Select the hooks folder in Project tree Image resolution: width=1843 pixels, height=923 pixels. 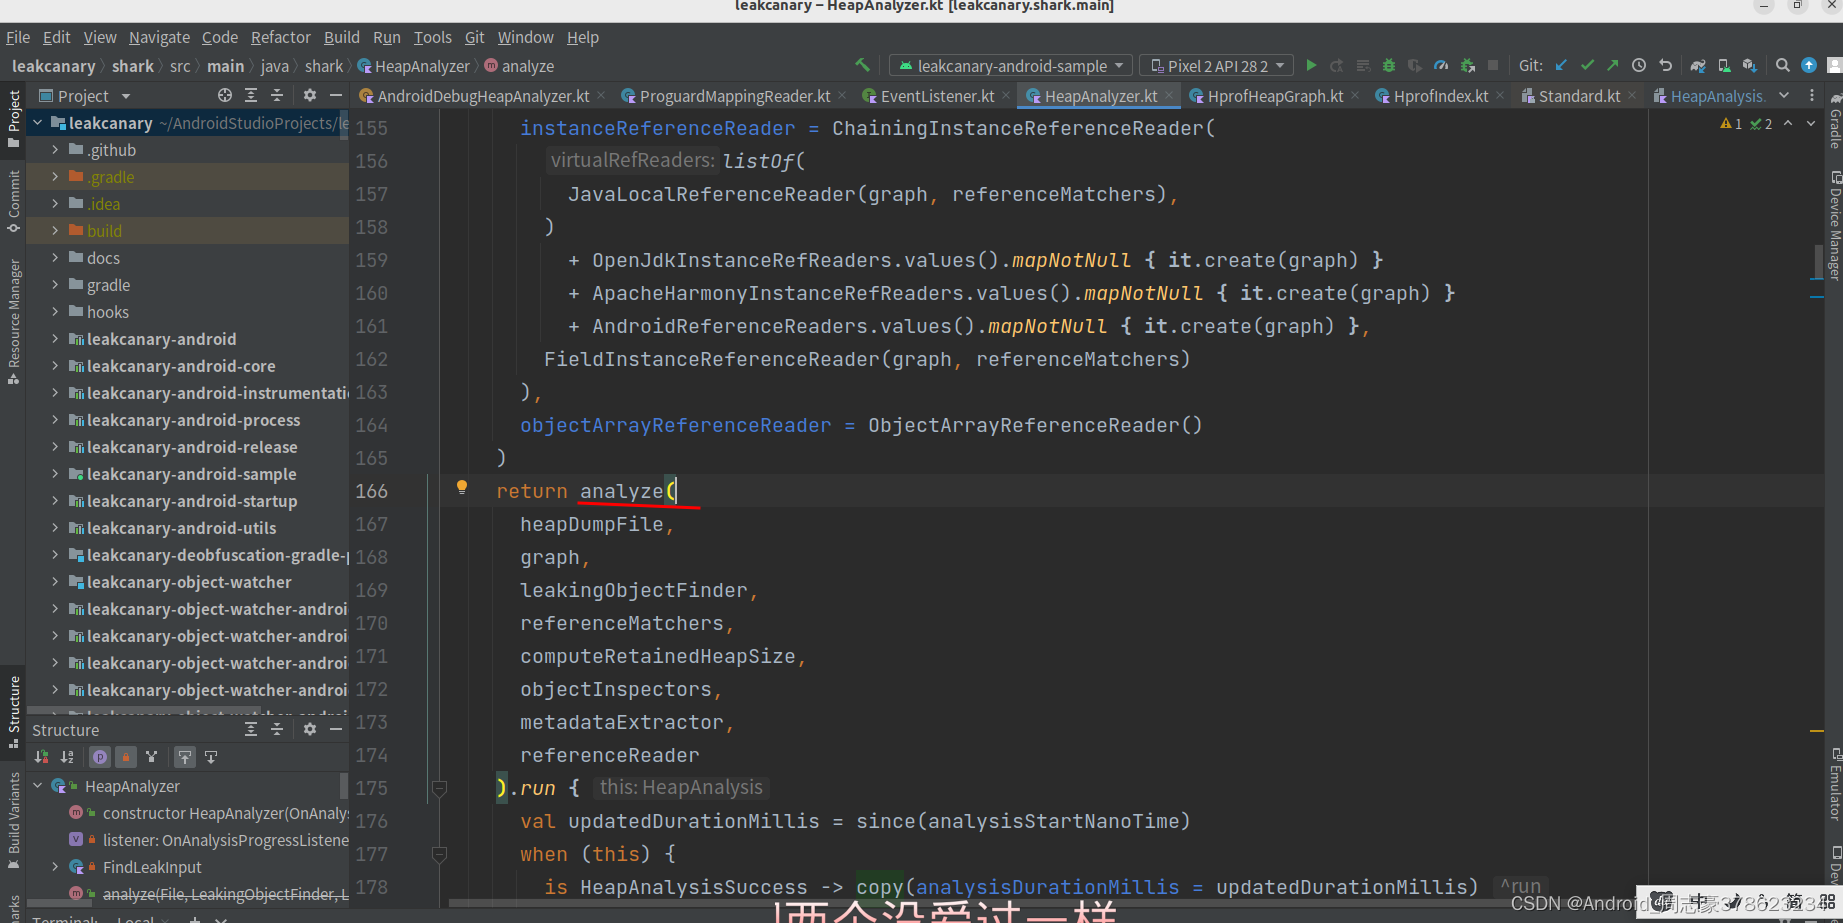pos(108,312)
